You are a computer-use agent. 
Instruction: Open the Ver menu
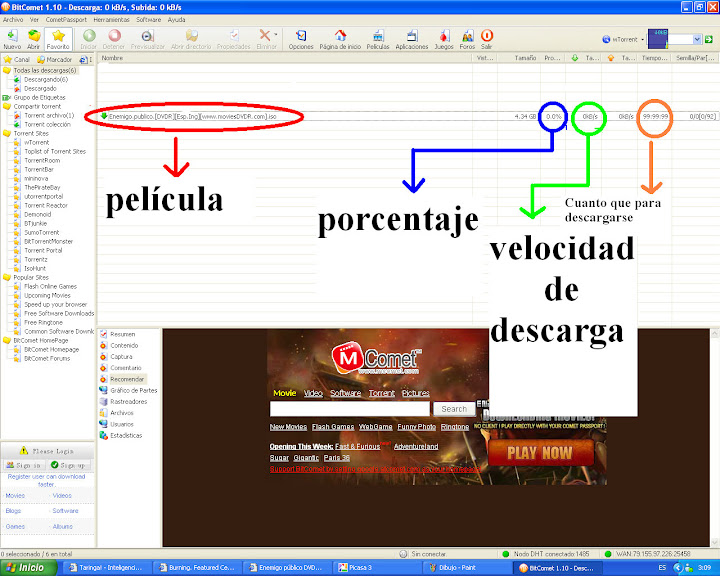(34, 20)
